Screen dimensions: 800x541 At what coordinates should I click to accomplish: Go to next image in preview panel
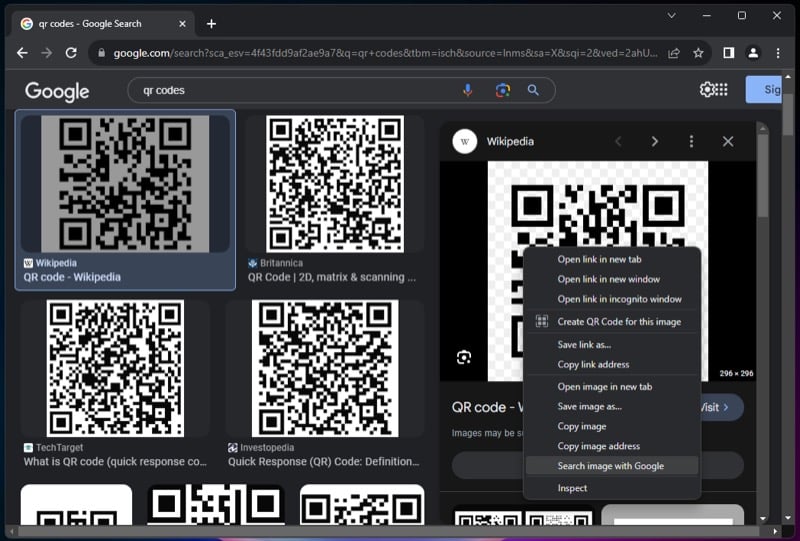tap(655, 142)
